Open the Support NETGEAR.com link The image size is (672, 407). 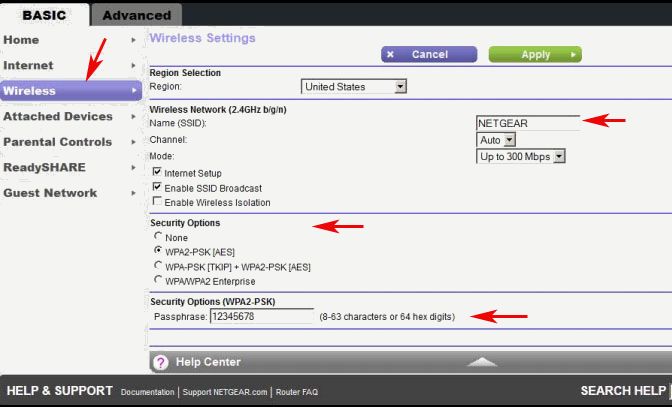[225, 392]
